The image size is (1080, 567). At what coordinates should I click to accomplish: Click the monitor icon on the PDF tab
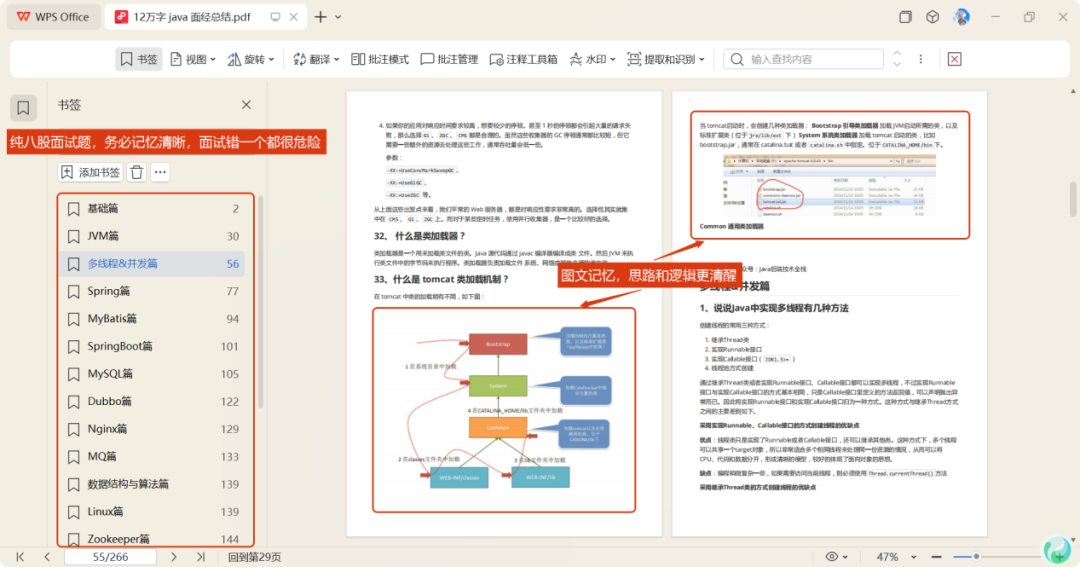pos(276,17)
